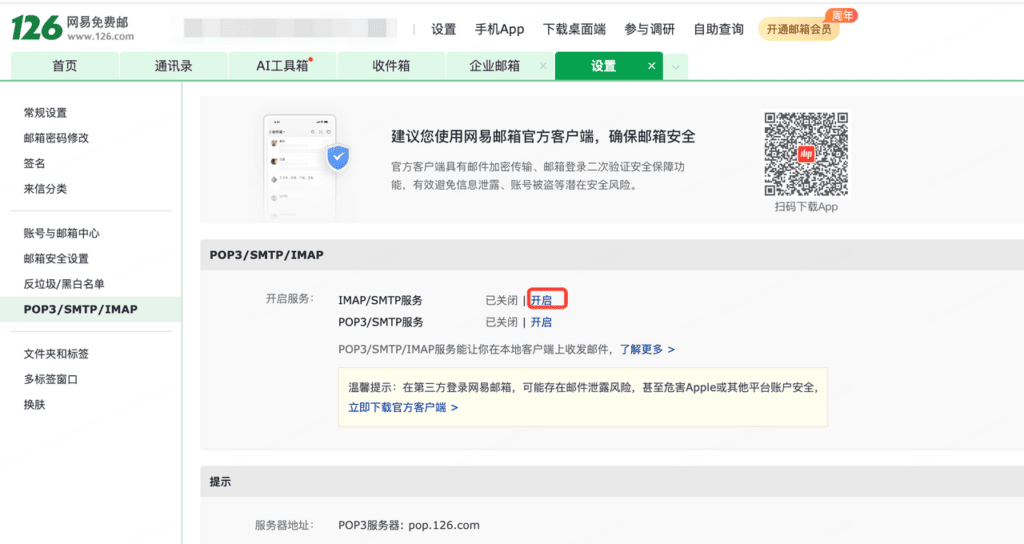Click the 已关闭 status for IMAP/SMTP服务

[502, 300]
